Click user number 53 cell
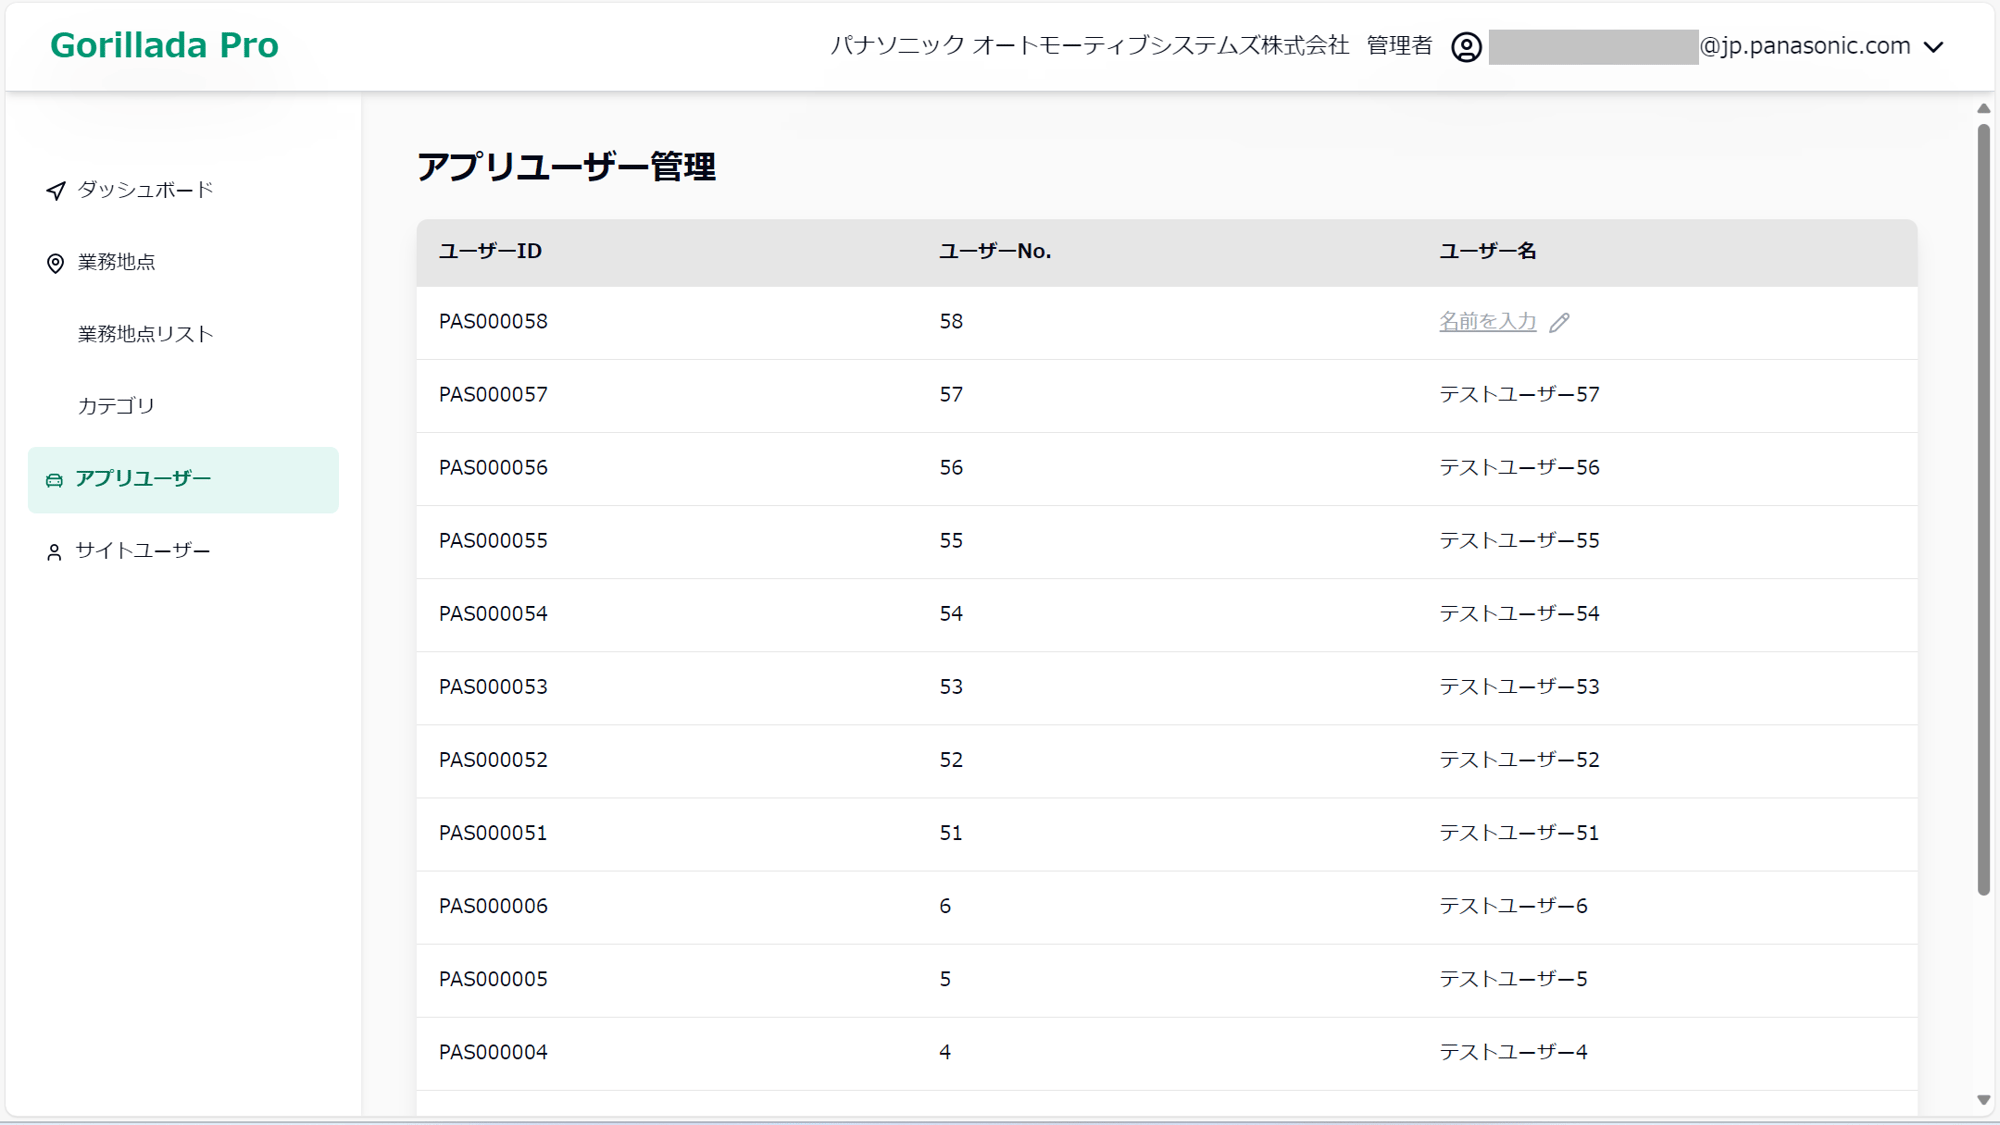 951,686
